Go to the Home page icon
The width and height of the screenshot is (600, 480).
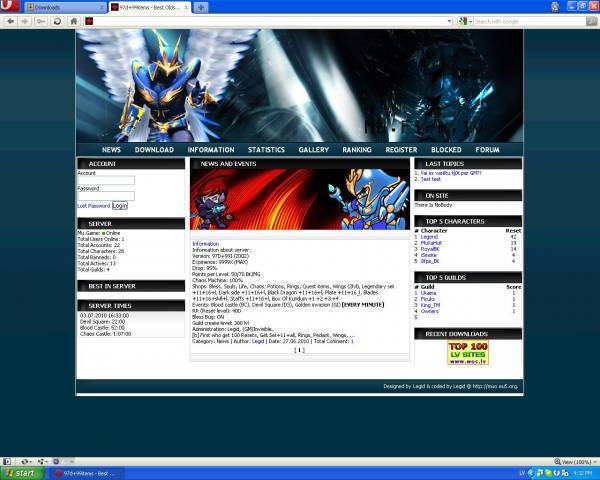point(73,21)
